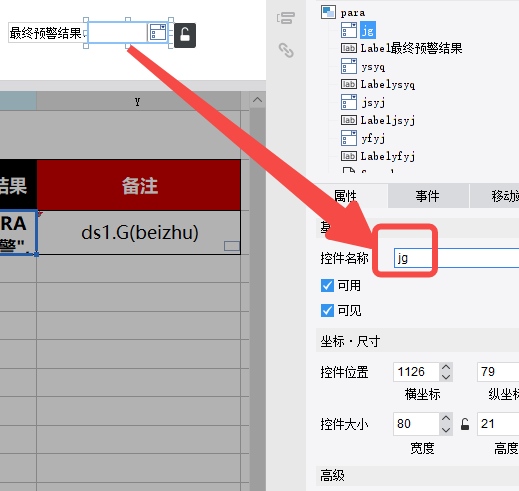This screenshot has width=519, height=491.
Task: Click the combo box icon beside jg
Action: pos(349,30)
